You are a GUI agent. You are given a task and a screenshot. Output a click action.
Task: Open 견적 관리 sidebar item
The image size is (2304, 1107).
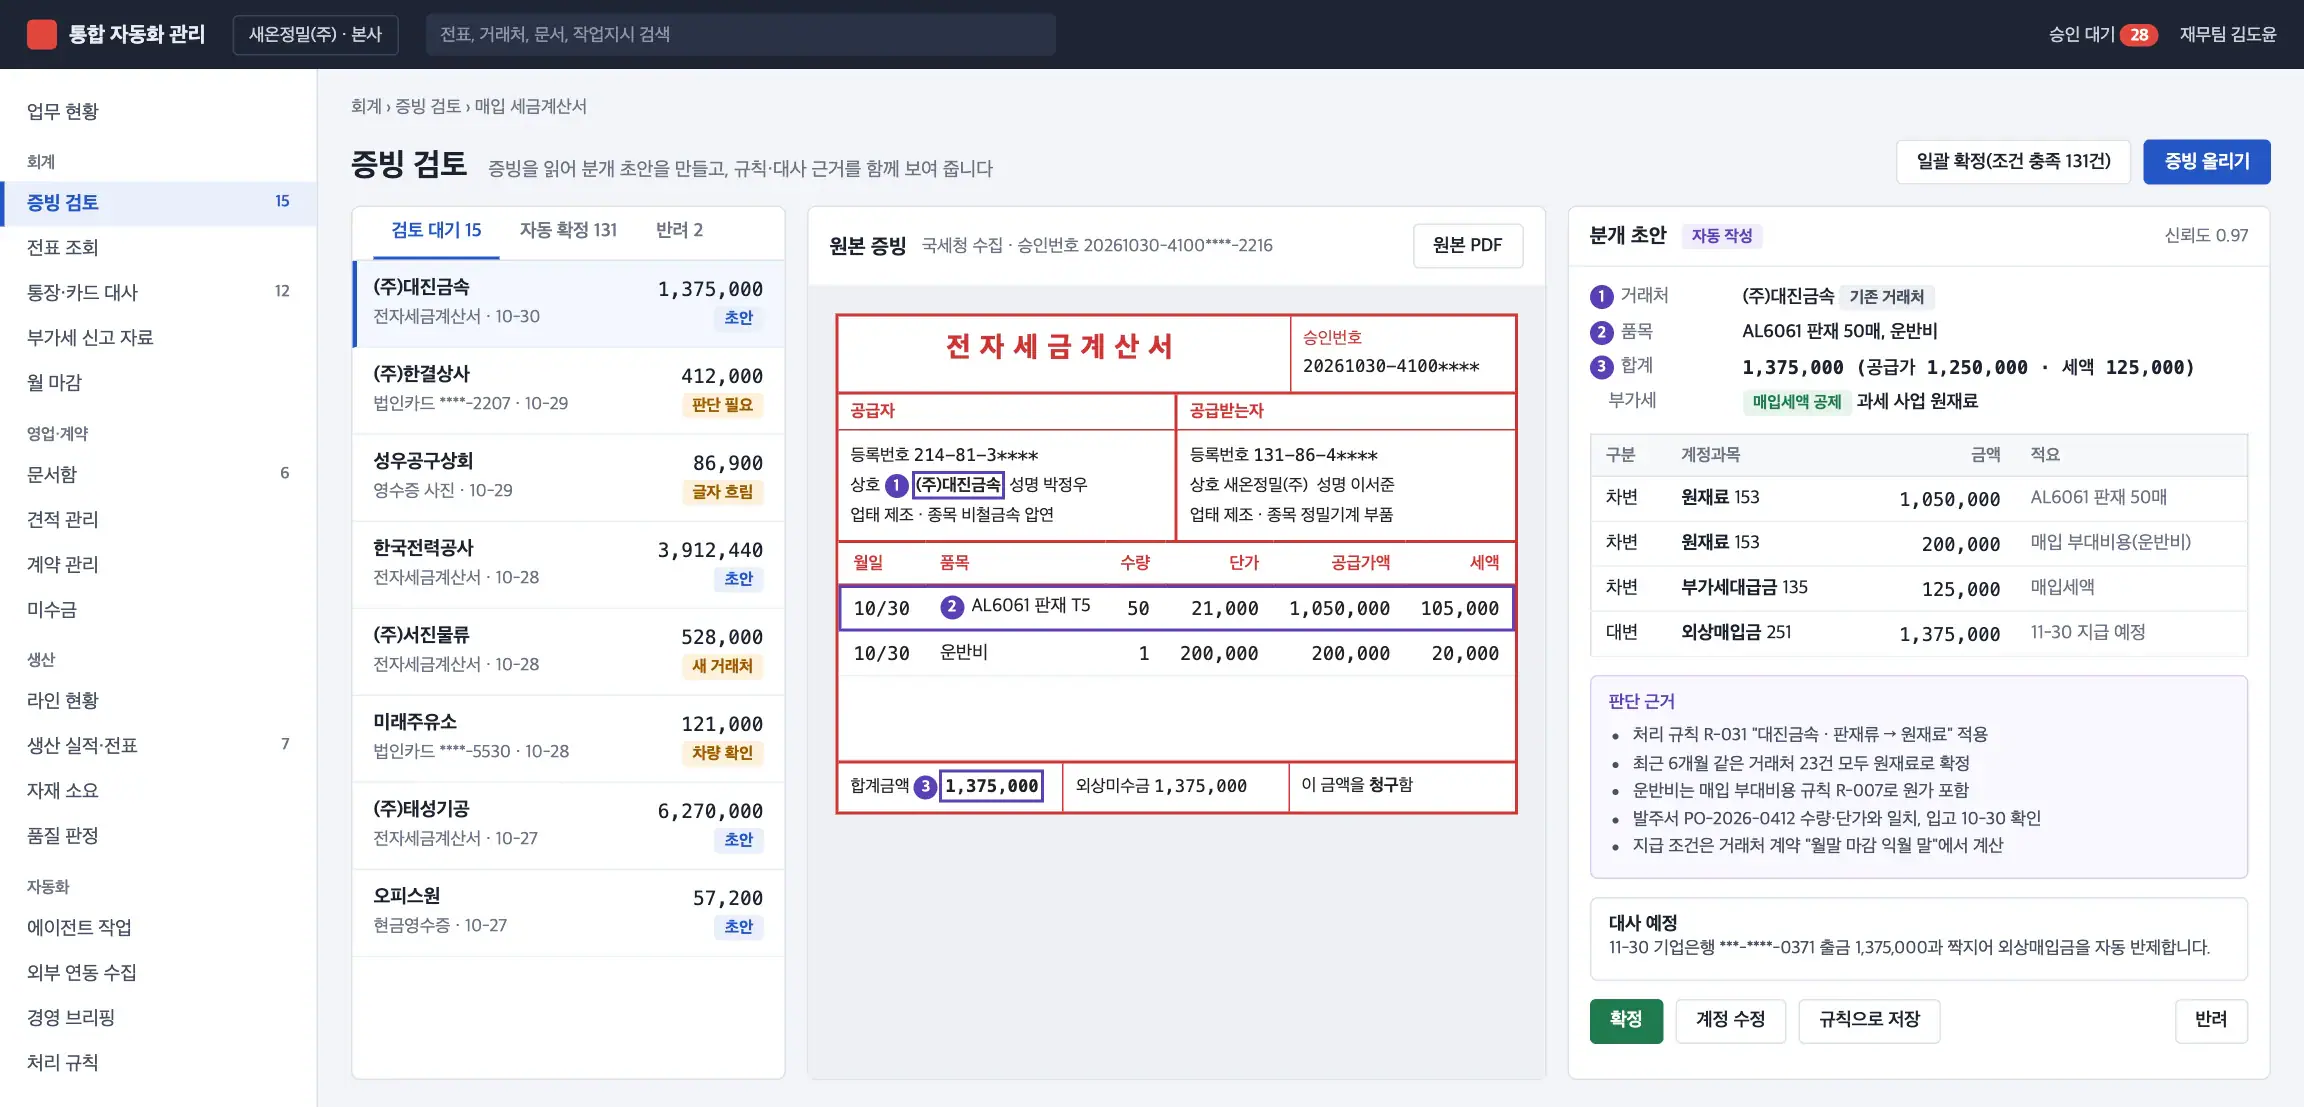pyautogui.click(x=158, y=519)
